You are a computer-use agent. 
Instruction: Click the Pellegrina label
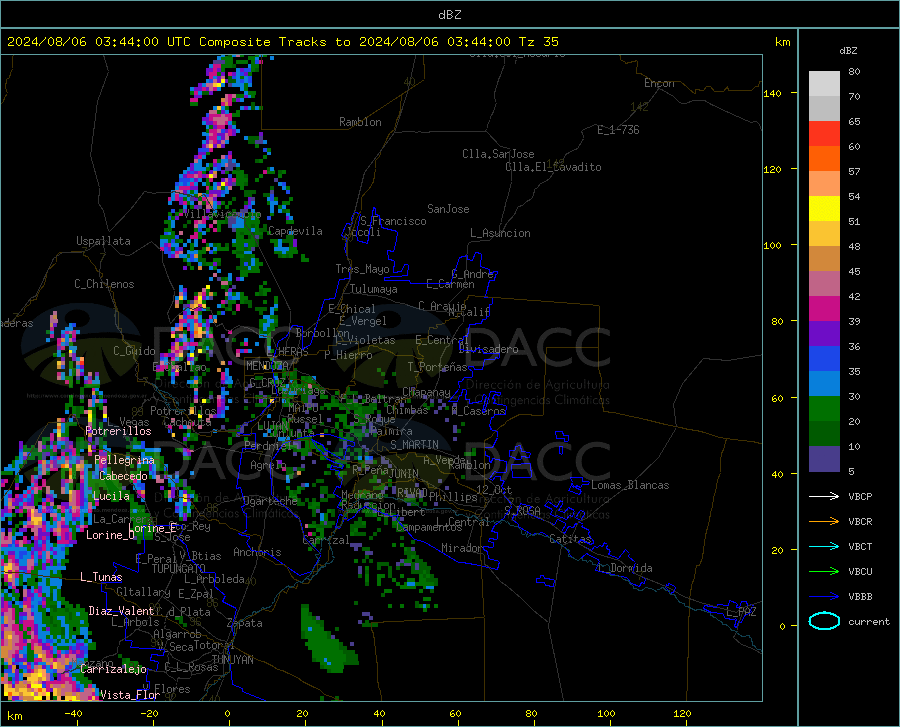[x=125, y=460]
